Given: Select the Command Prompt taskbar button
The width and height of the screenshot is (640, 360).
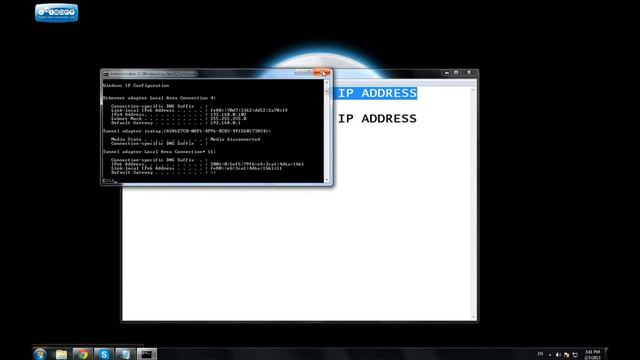Looking at the screenshot, I should [147, 354].
